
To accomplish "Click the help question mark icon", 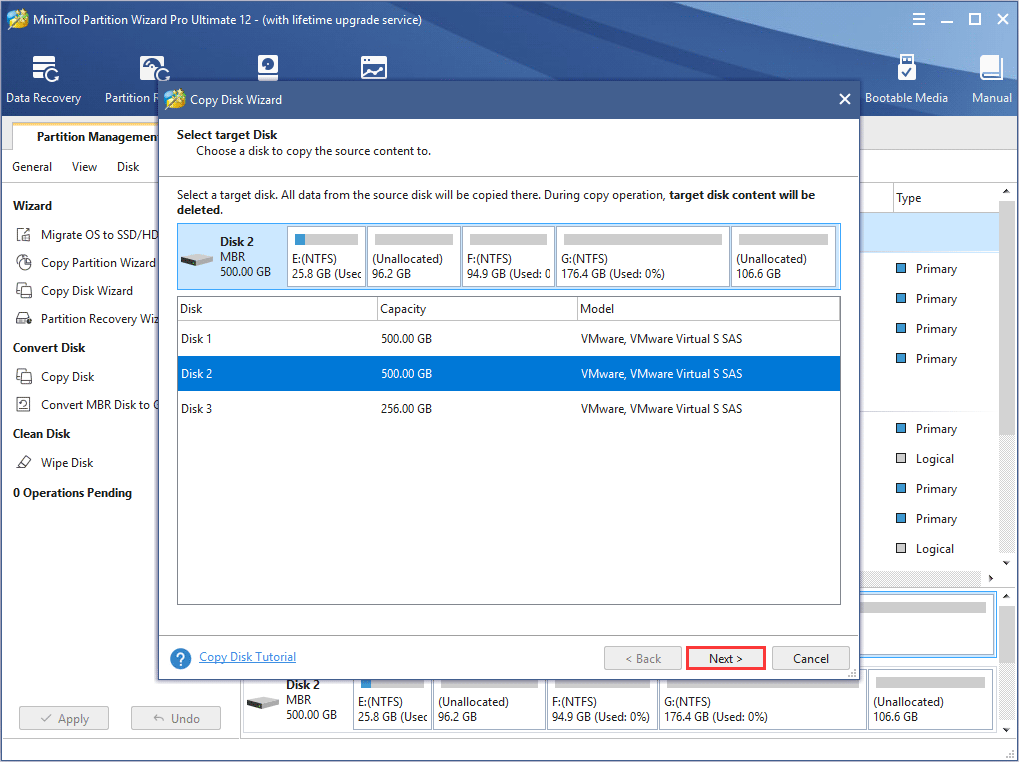I will pyautogui.click(x=180, y=658).
